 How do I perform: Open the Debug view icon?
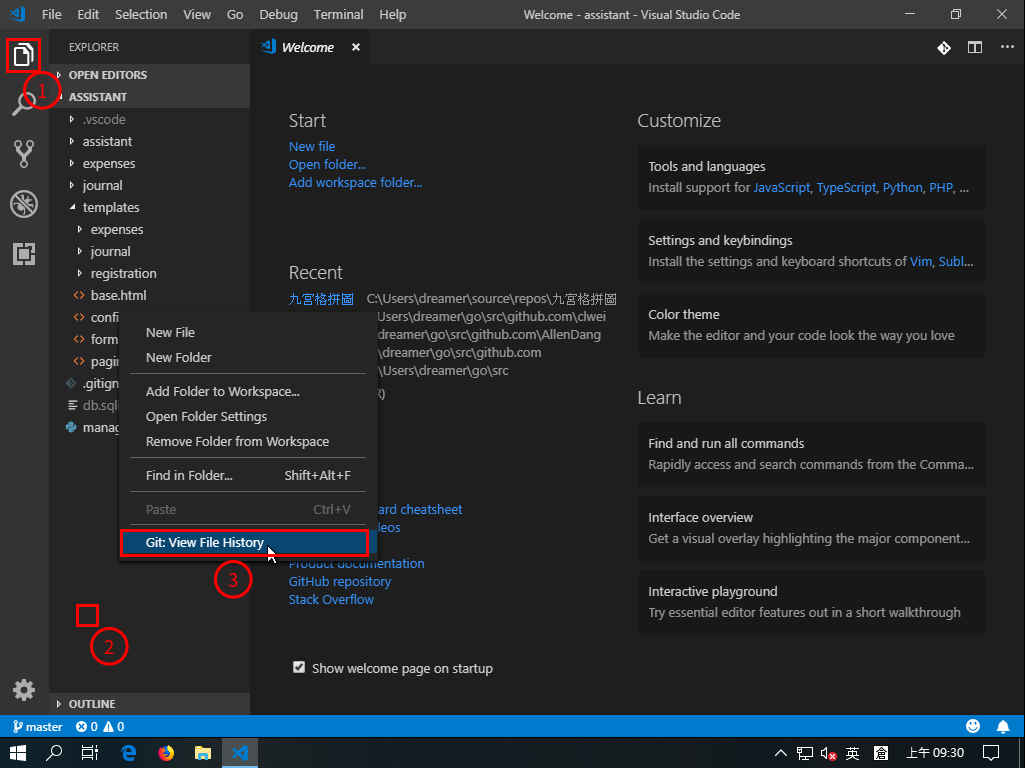tap(24, 204)
